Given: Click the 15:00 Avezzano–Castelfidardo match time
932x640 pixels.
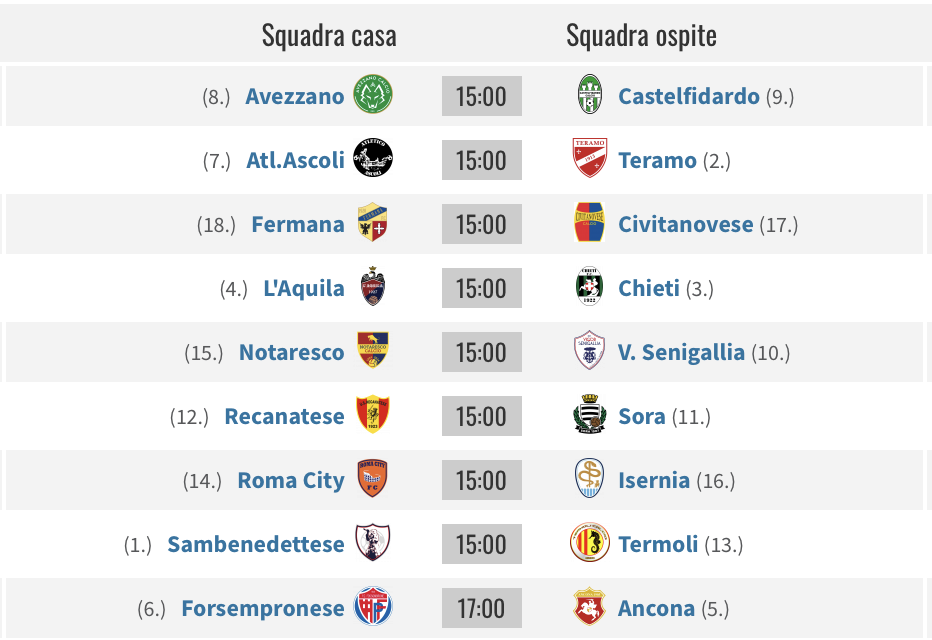Looking at the screenshot, I should (x=481, y=96).
